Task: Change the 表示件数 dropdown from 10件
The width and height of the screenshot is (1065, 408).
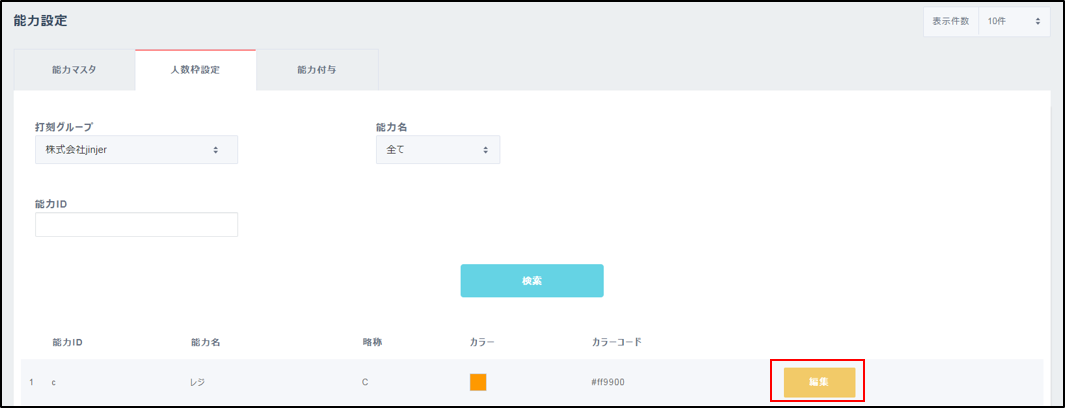Action: click(x=1013, y=21)
